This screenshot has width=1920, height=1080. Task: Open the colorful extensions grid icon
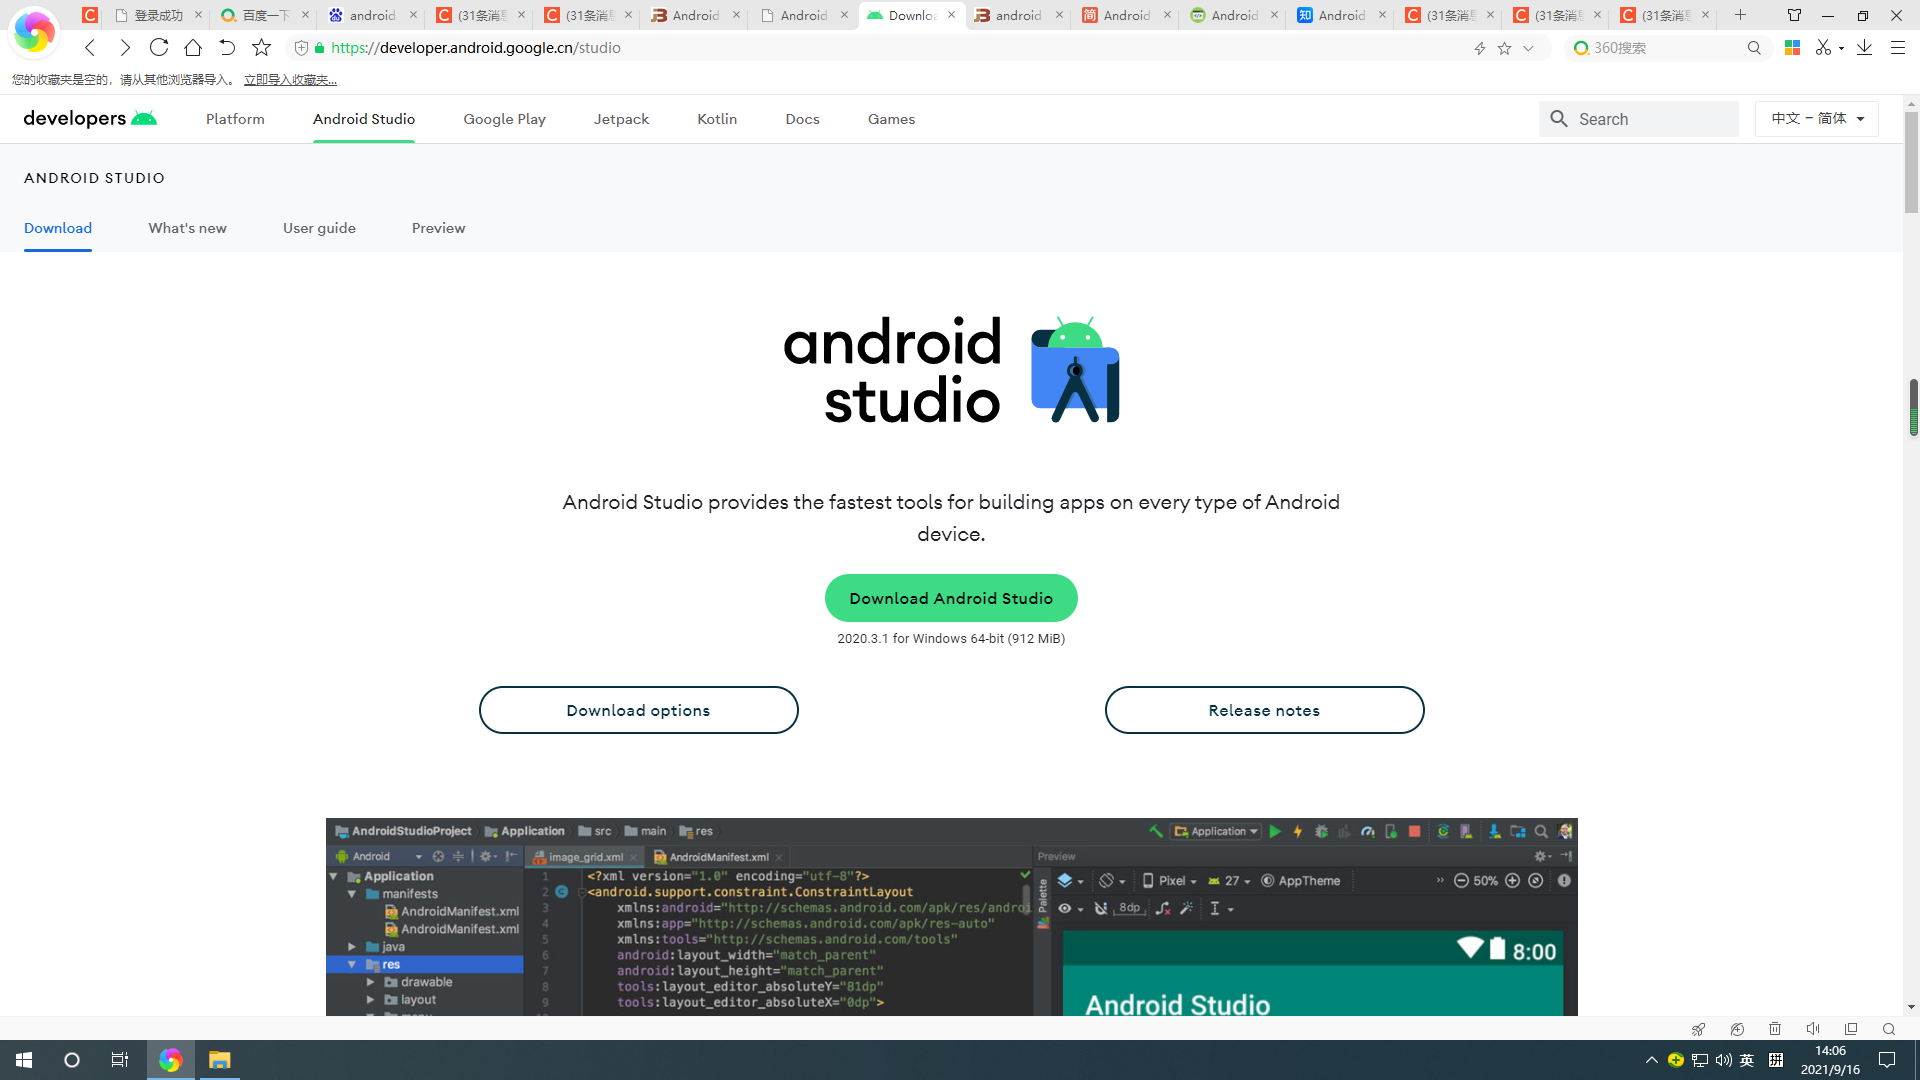click(1792, 48)
